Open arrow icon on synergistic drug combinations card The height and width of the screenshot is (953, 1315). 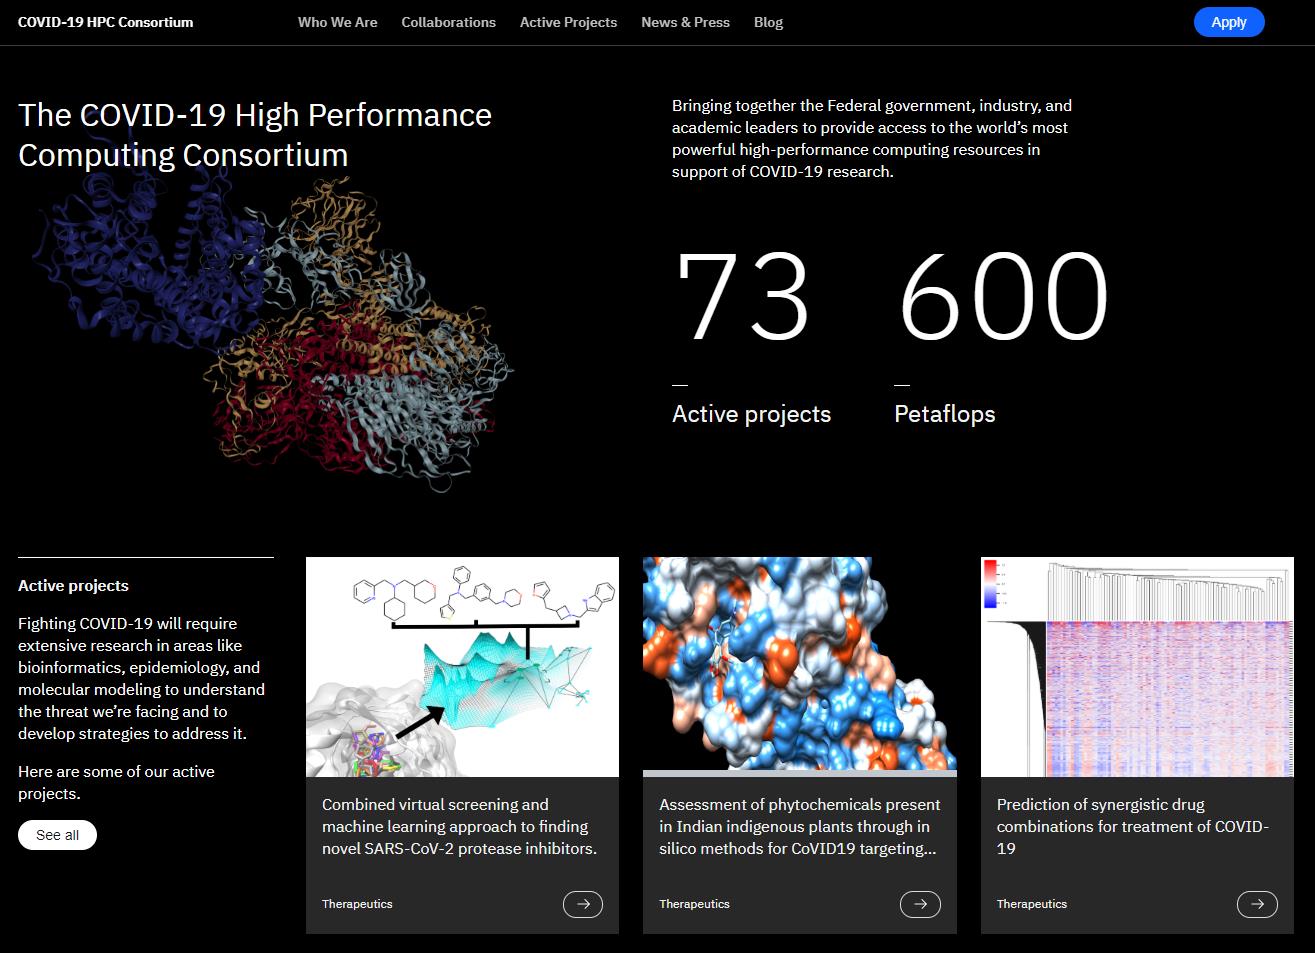(x=1257, y=904)
